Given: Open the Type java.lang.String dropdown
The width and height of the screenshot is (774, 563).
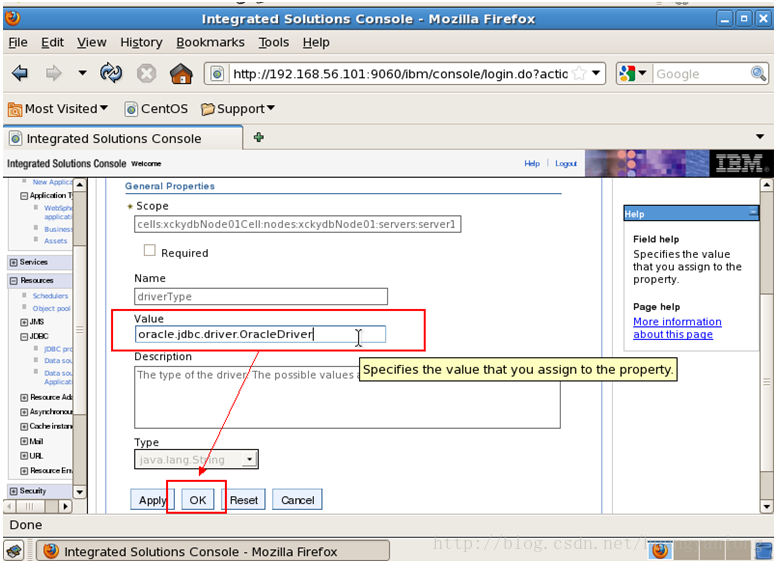Looking at the screenshot, I should click(196, 459).
